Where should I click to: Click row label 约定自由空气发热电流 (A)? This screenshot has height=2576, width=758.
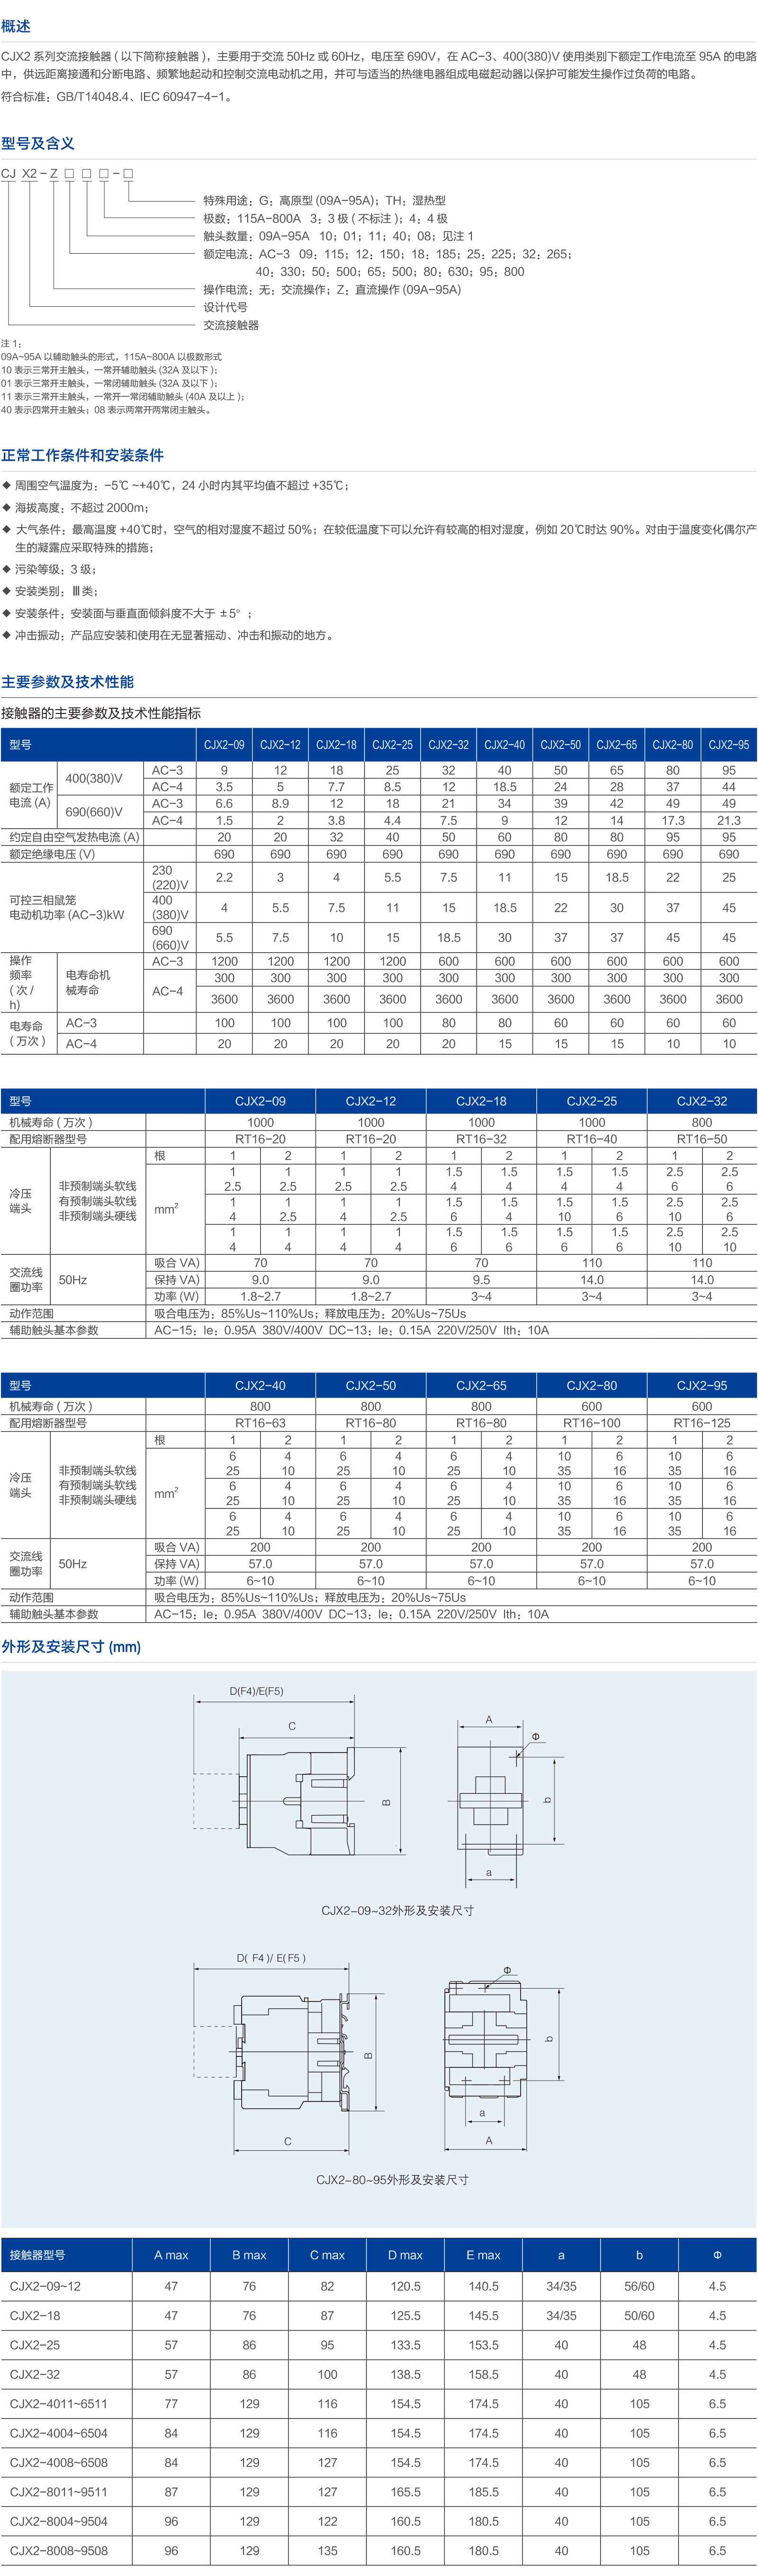tap(74, 837)
